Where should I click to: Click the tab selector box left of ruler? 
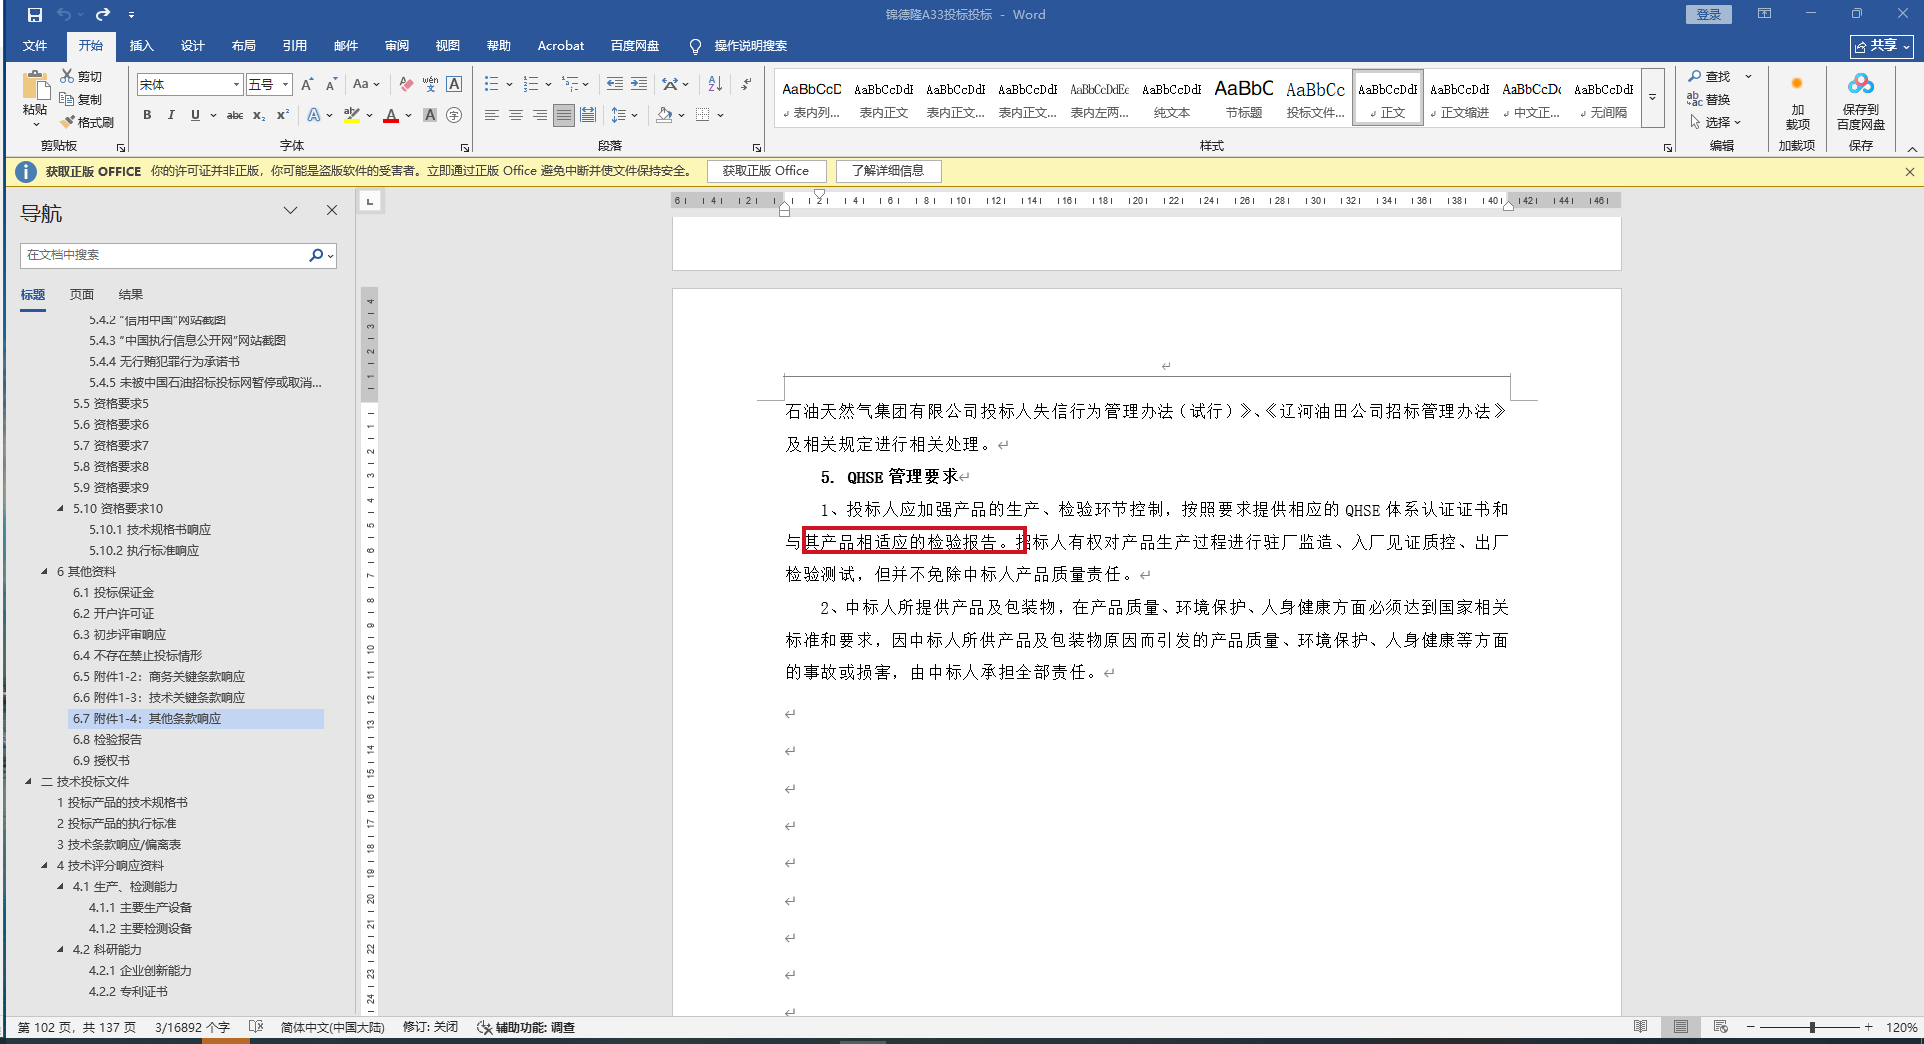tap(370, 202)
